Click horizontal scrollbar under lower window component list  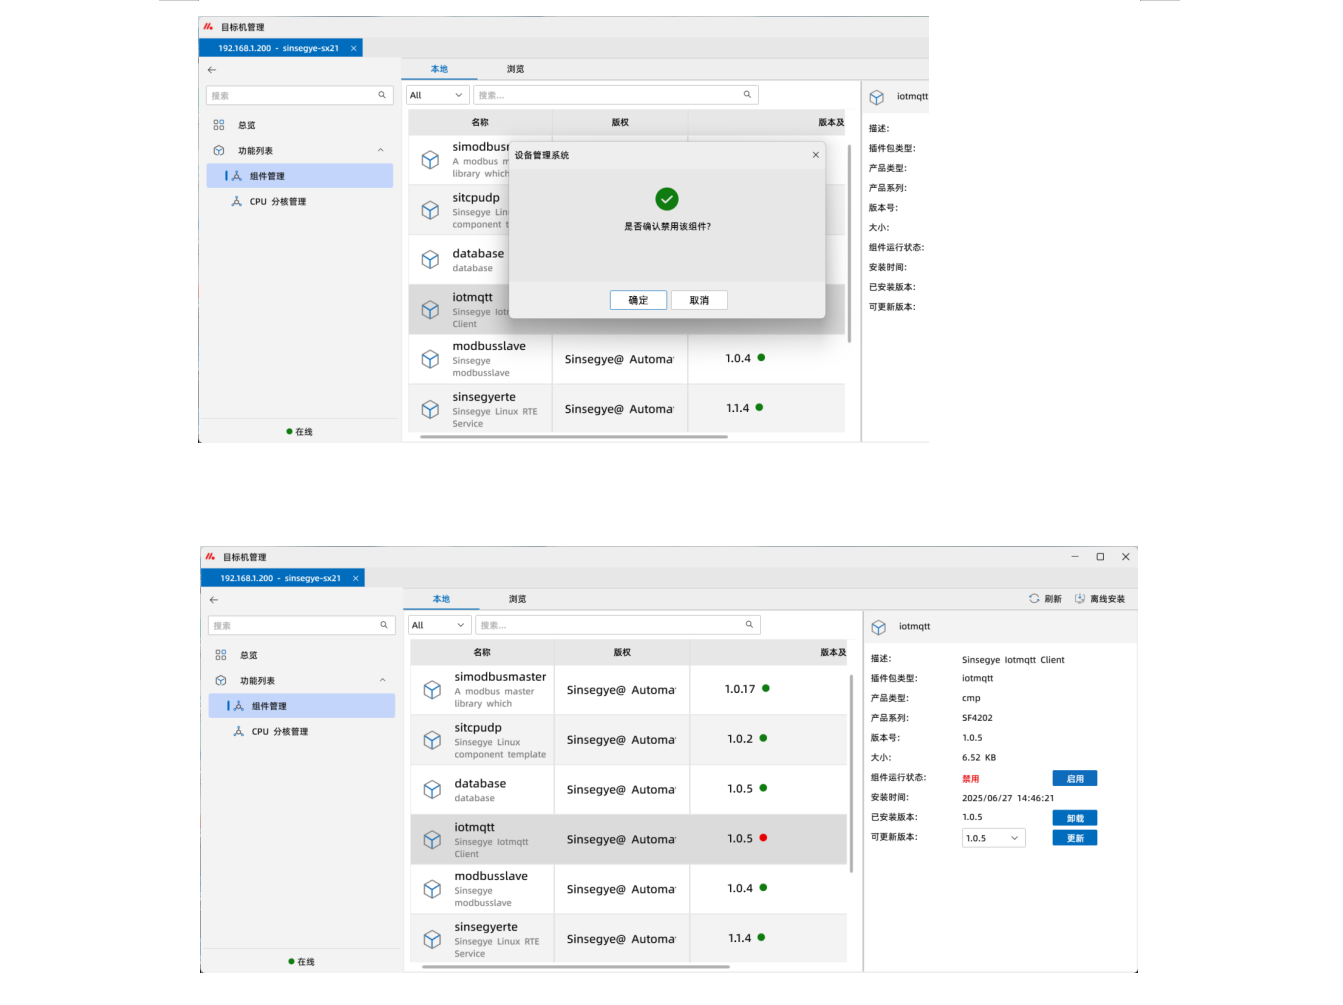click(x=575, y=967)
